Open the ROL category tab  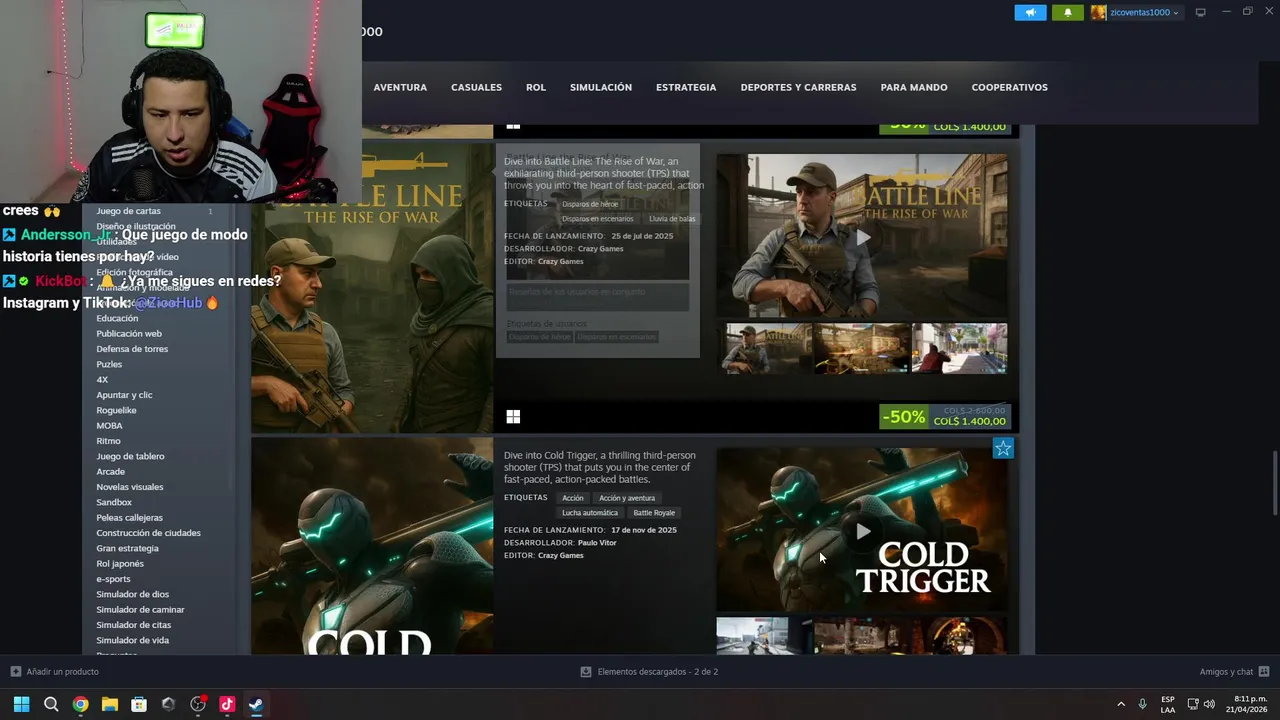(536, 87)
